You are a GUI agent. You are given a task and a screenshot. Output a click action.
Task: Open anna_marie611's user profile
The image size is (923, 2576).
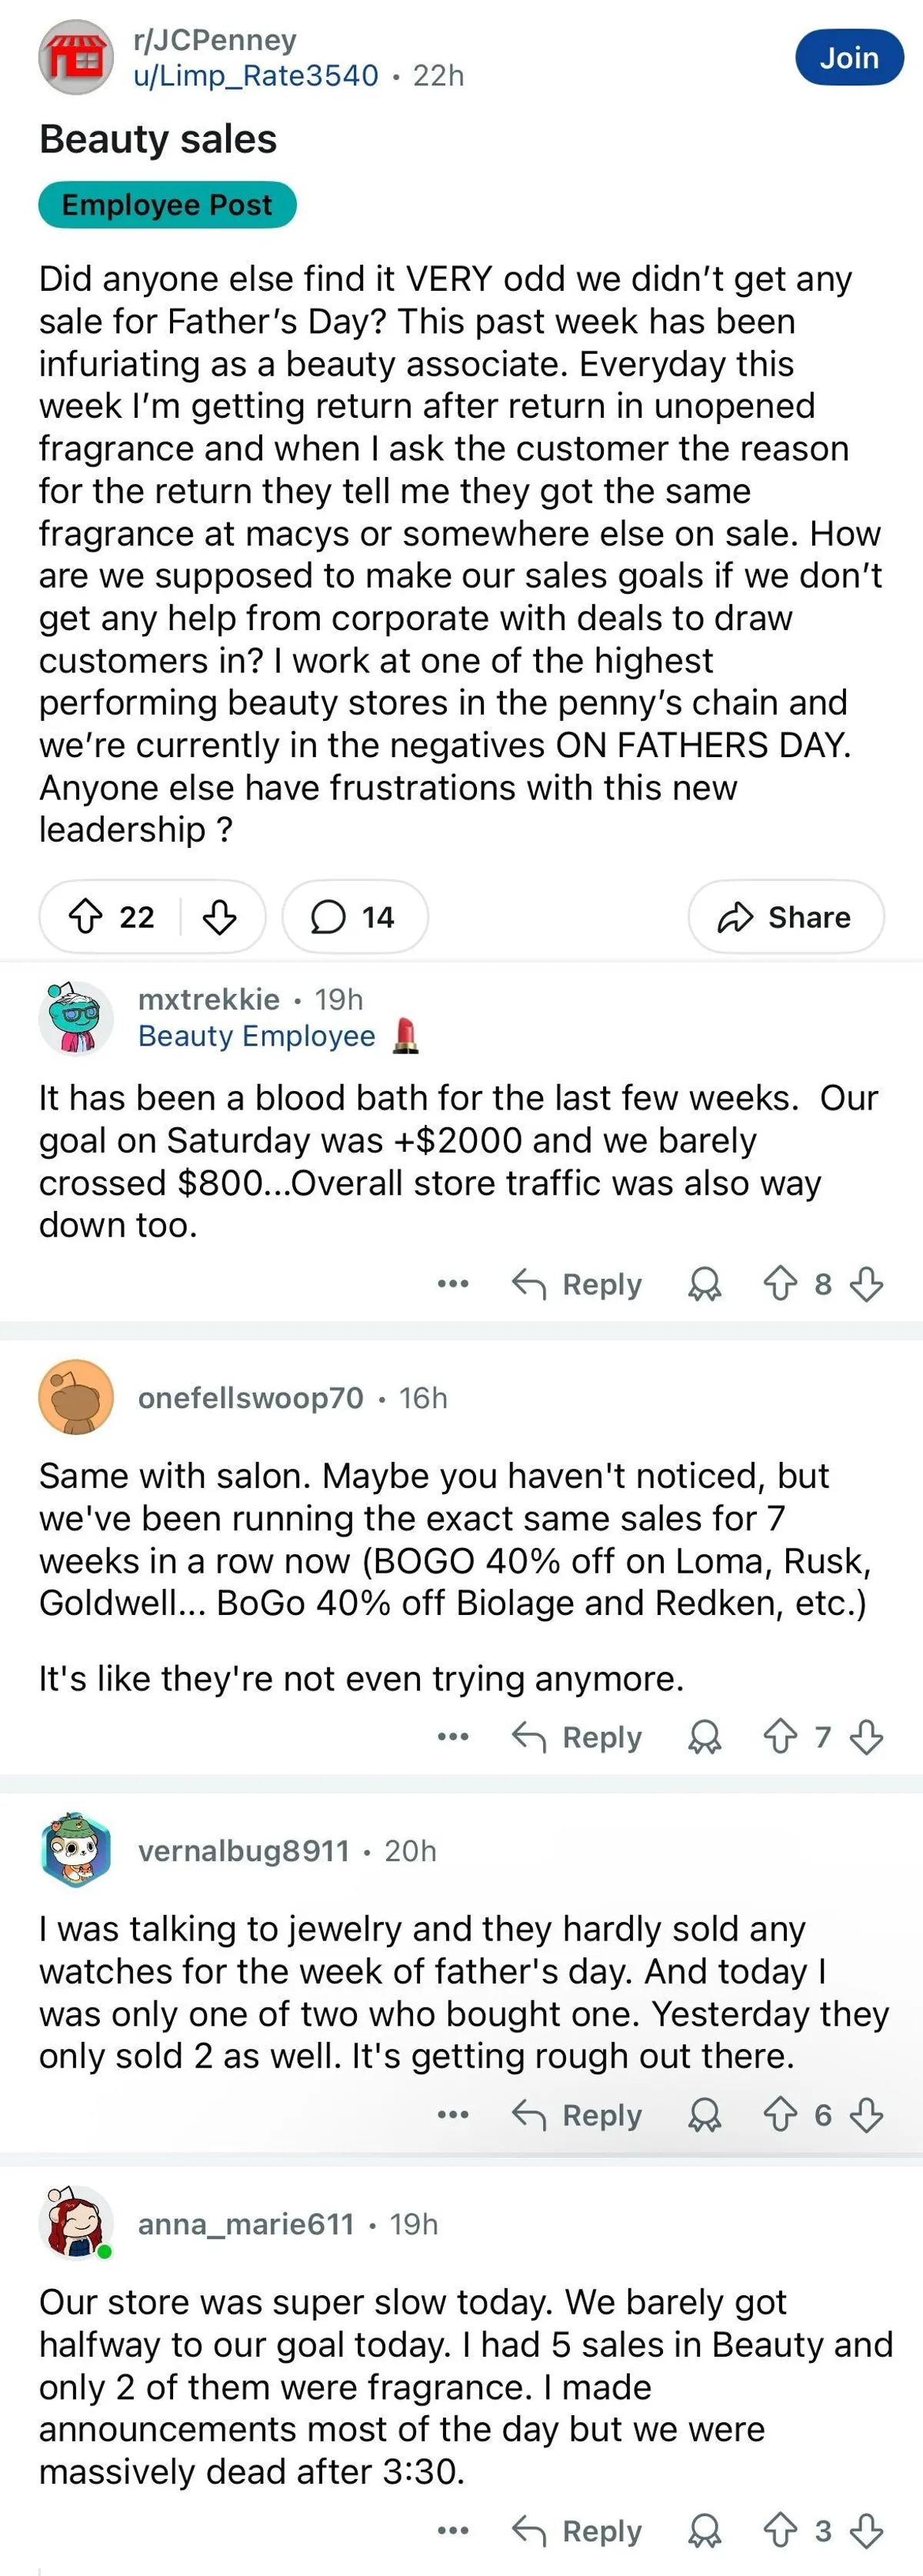246,2224
